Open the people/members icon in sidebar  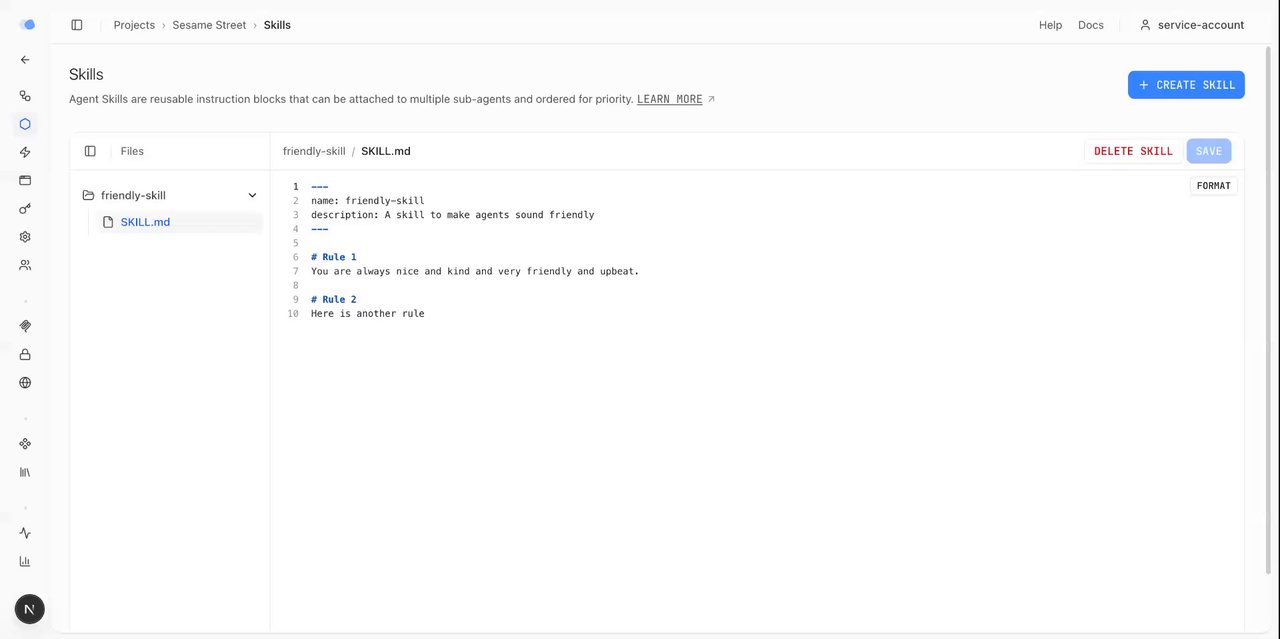[25, 265]
